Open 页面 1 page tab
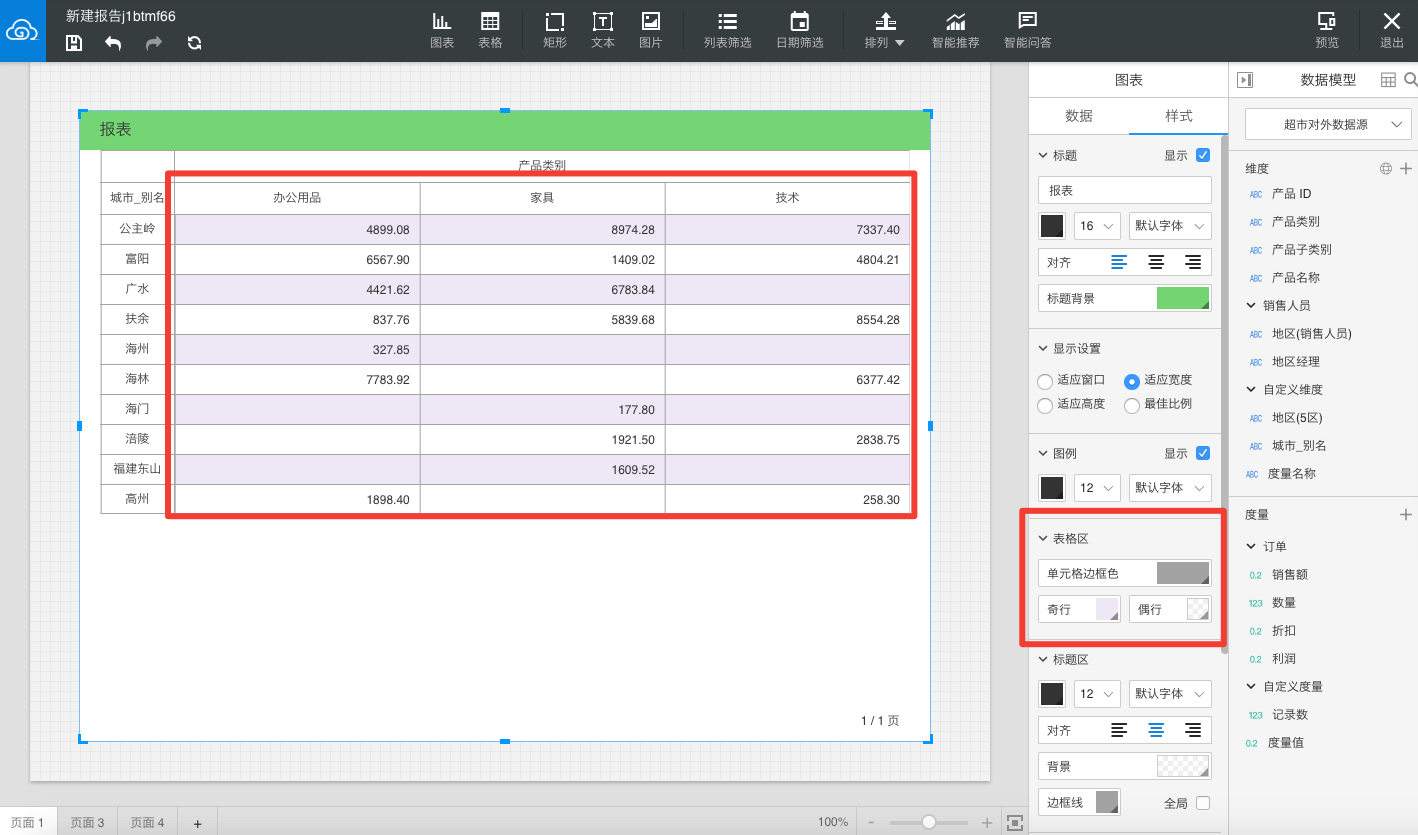1418x835 pixels. point(27,822)
